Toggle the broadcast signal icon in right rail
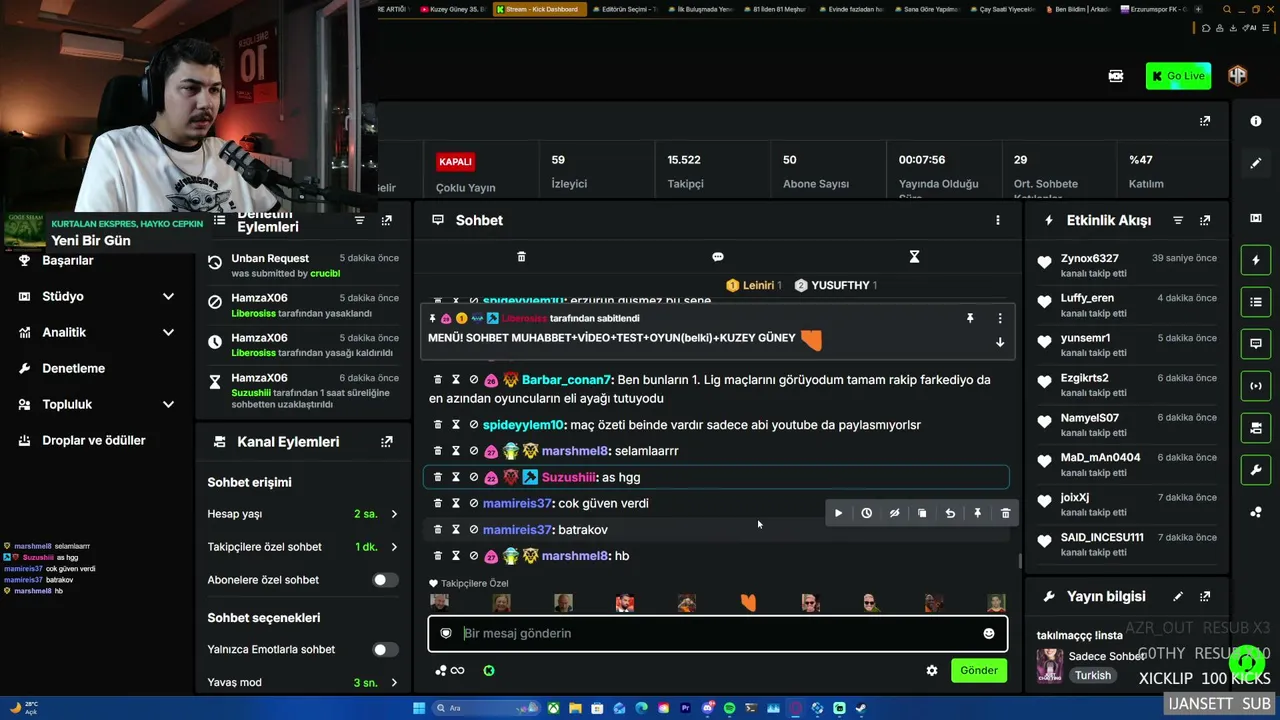This screenshot has height=720, width=1280. pos(1256,386)
